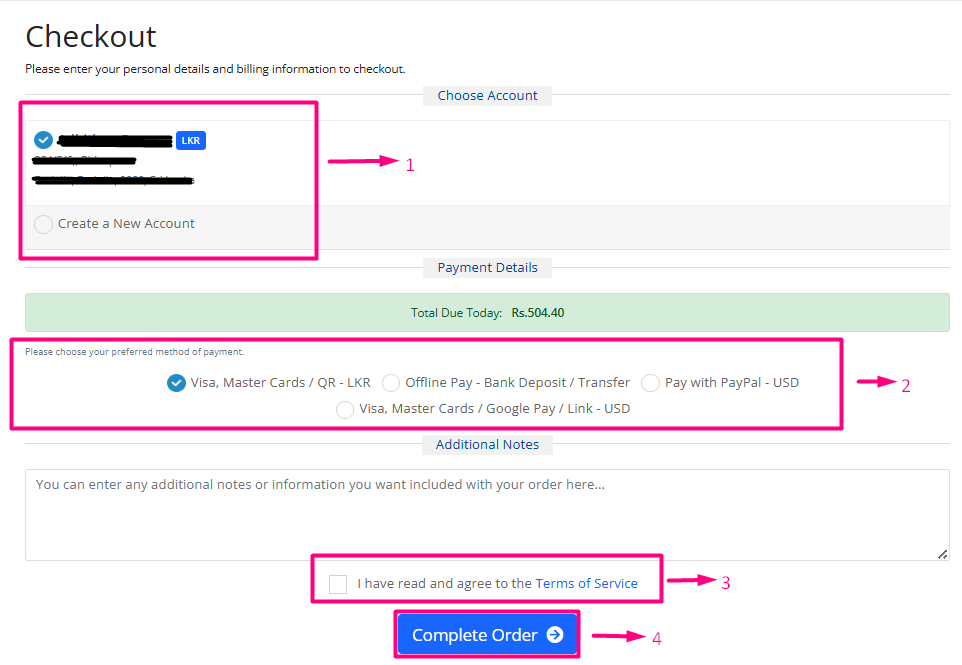Click the Total Due Today green banner
962x665 pixels.
[x=487, y=312]
